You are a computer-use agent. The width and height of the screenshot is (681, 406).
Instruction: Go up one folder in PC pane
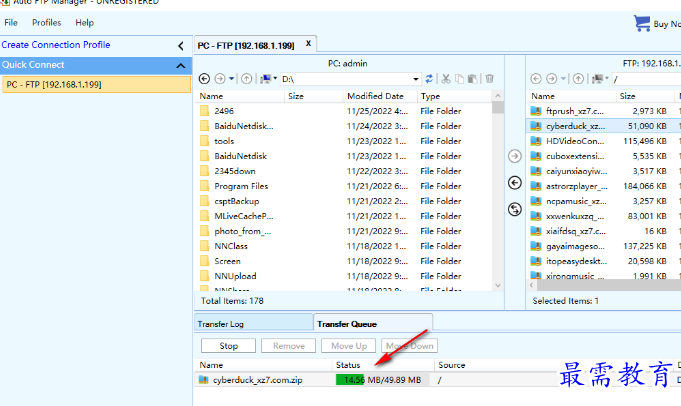pyautogui.click(x=247, y=79)
